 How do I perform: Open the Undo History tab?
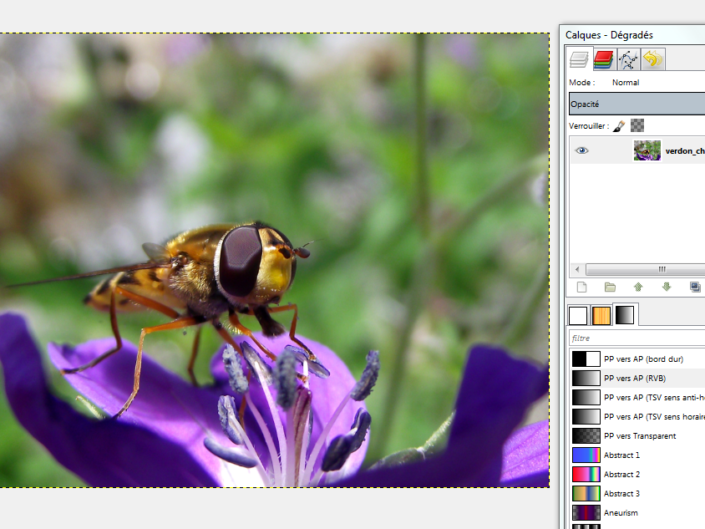tap(653, 59)
